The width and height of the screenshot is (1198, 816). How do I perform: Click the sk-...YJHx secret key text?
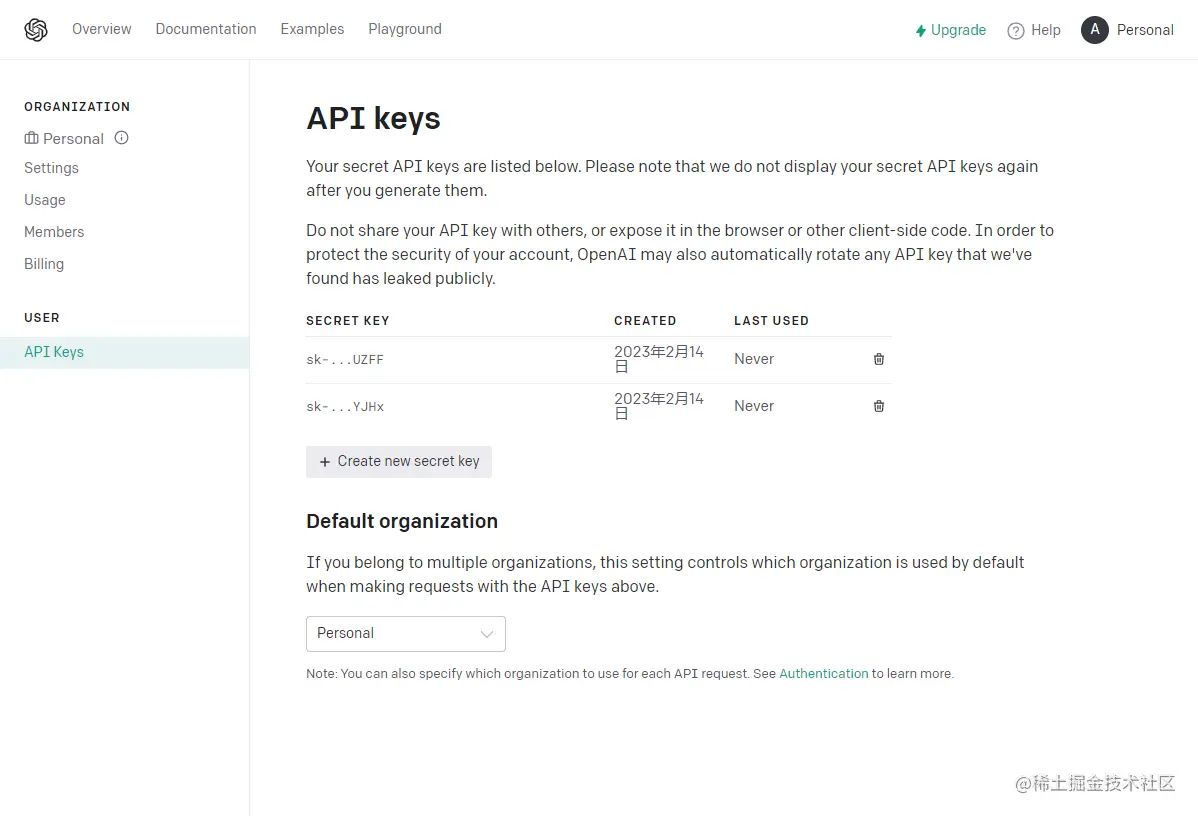pyautogui.click(x=345, y=406)
